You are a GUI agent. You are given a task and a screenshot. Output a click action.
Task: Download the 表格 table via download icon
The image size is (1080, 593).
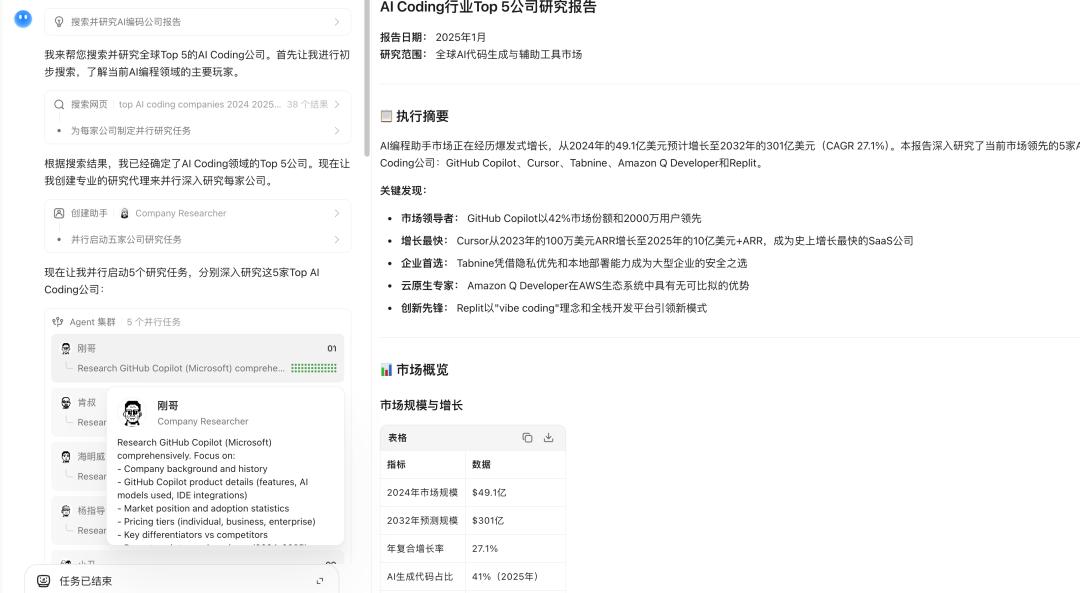tap(547, 438)
